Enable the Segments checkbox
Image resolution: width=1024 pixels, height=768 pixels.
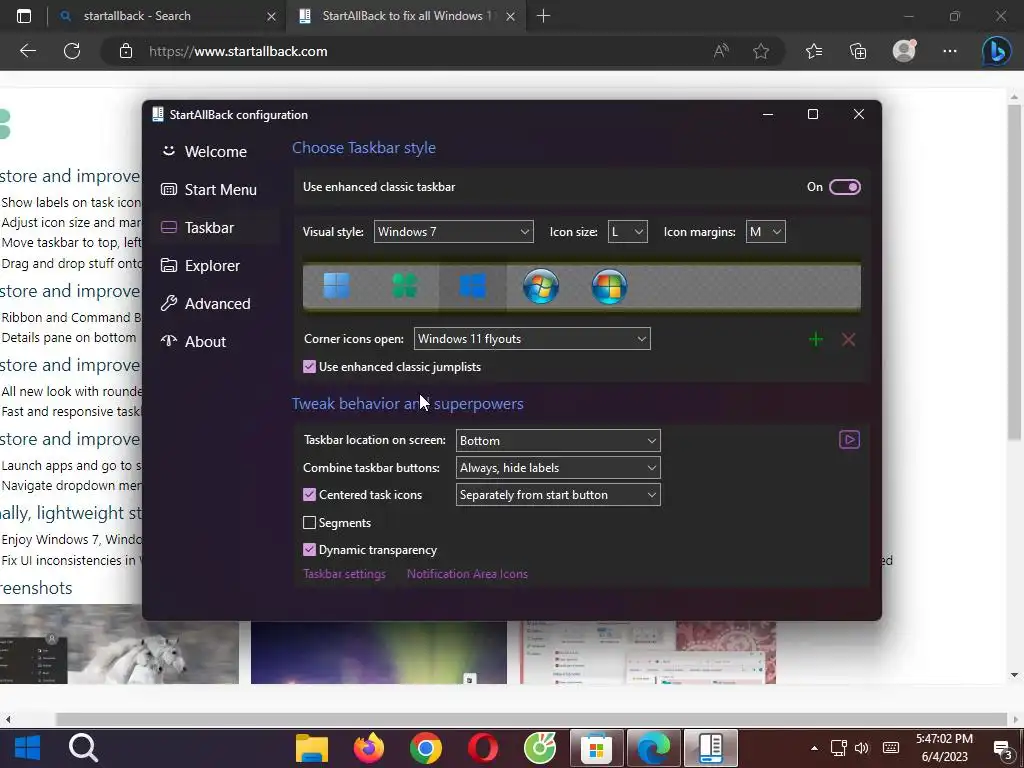point(310,522)
